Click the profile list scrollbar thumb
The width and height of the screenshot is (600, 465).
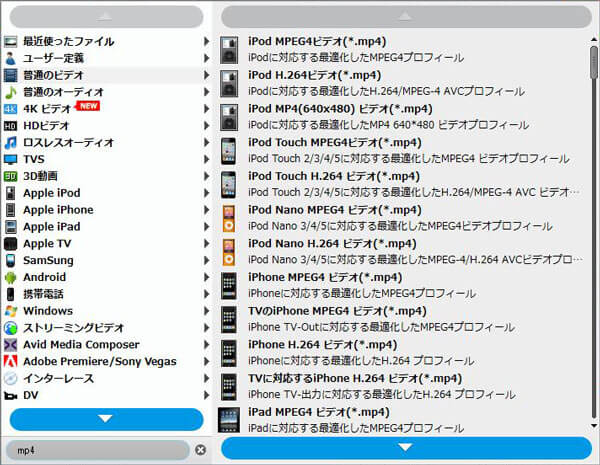(593, 62)
